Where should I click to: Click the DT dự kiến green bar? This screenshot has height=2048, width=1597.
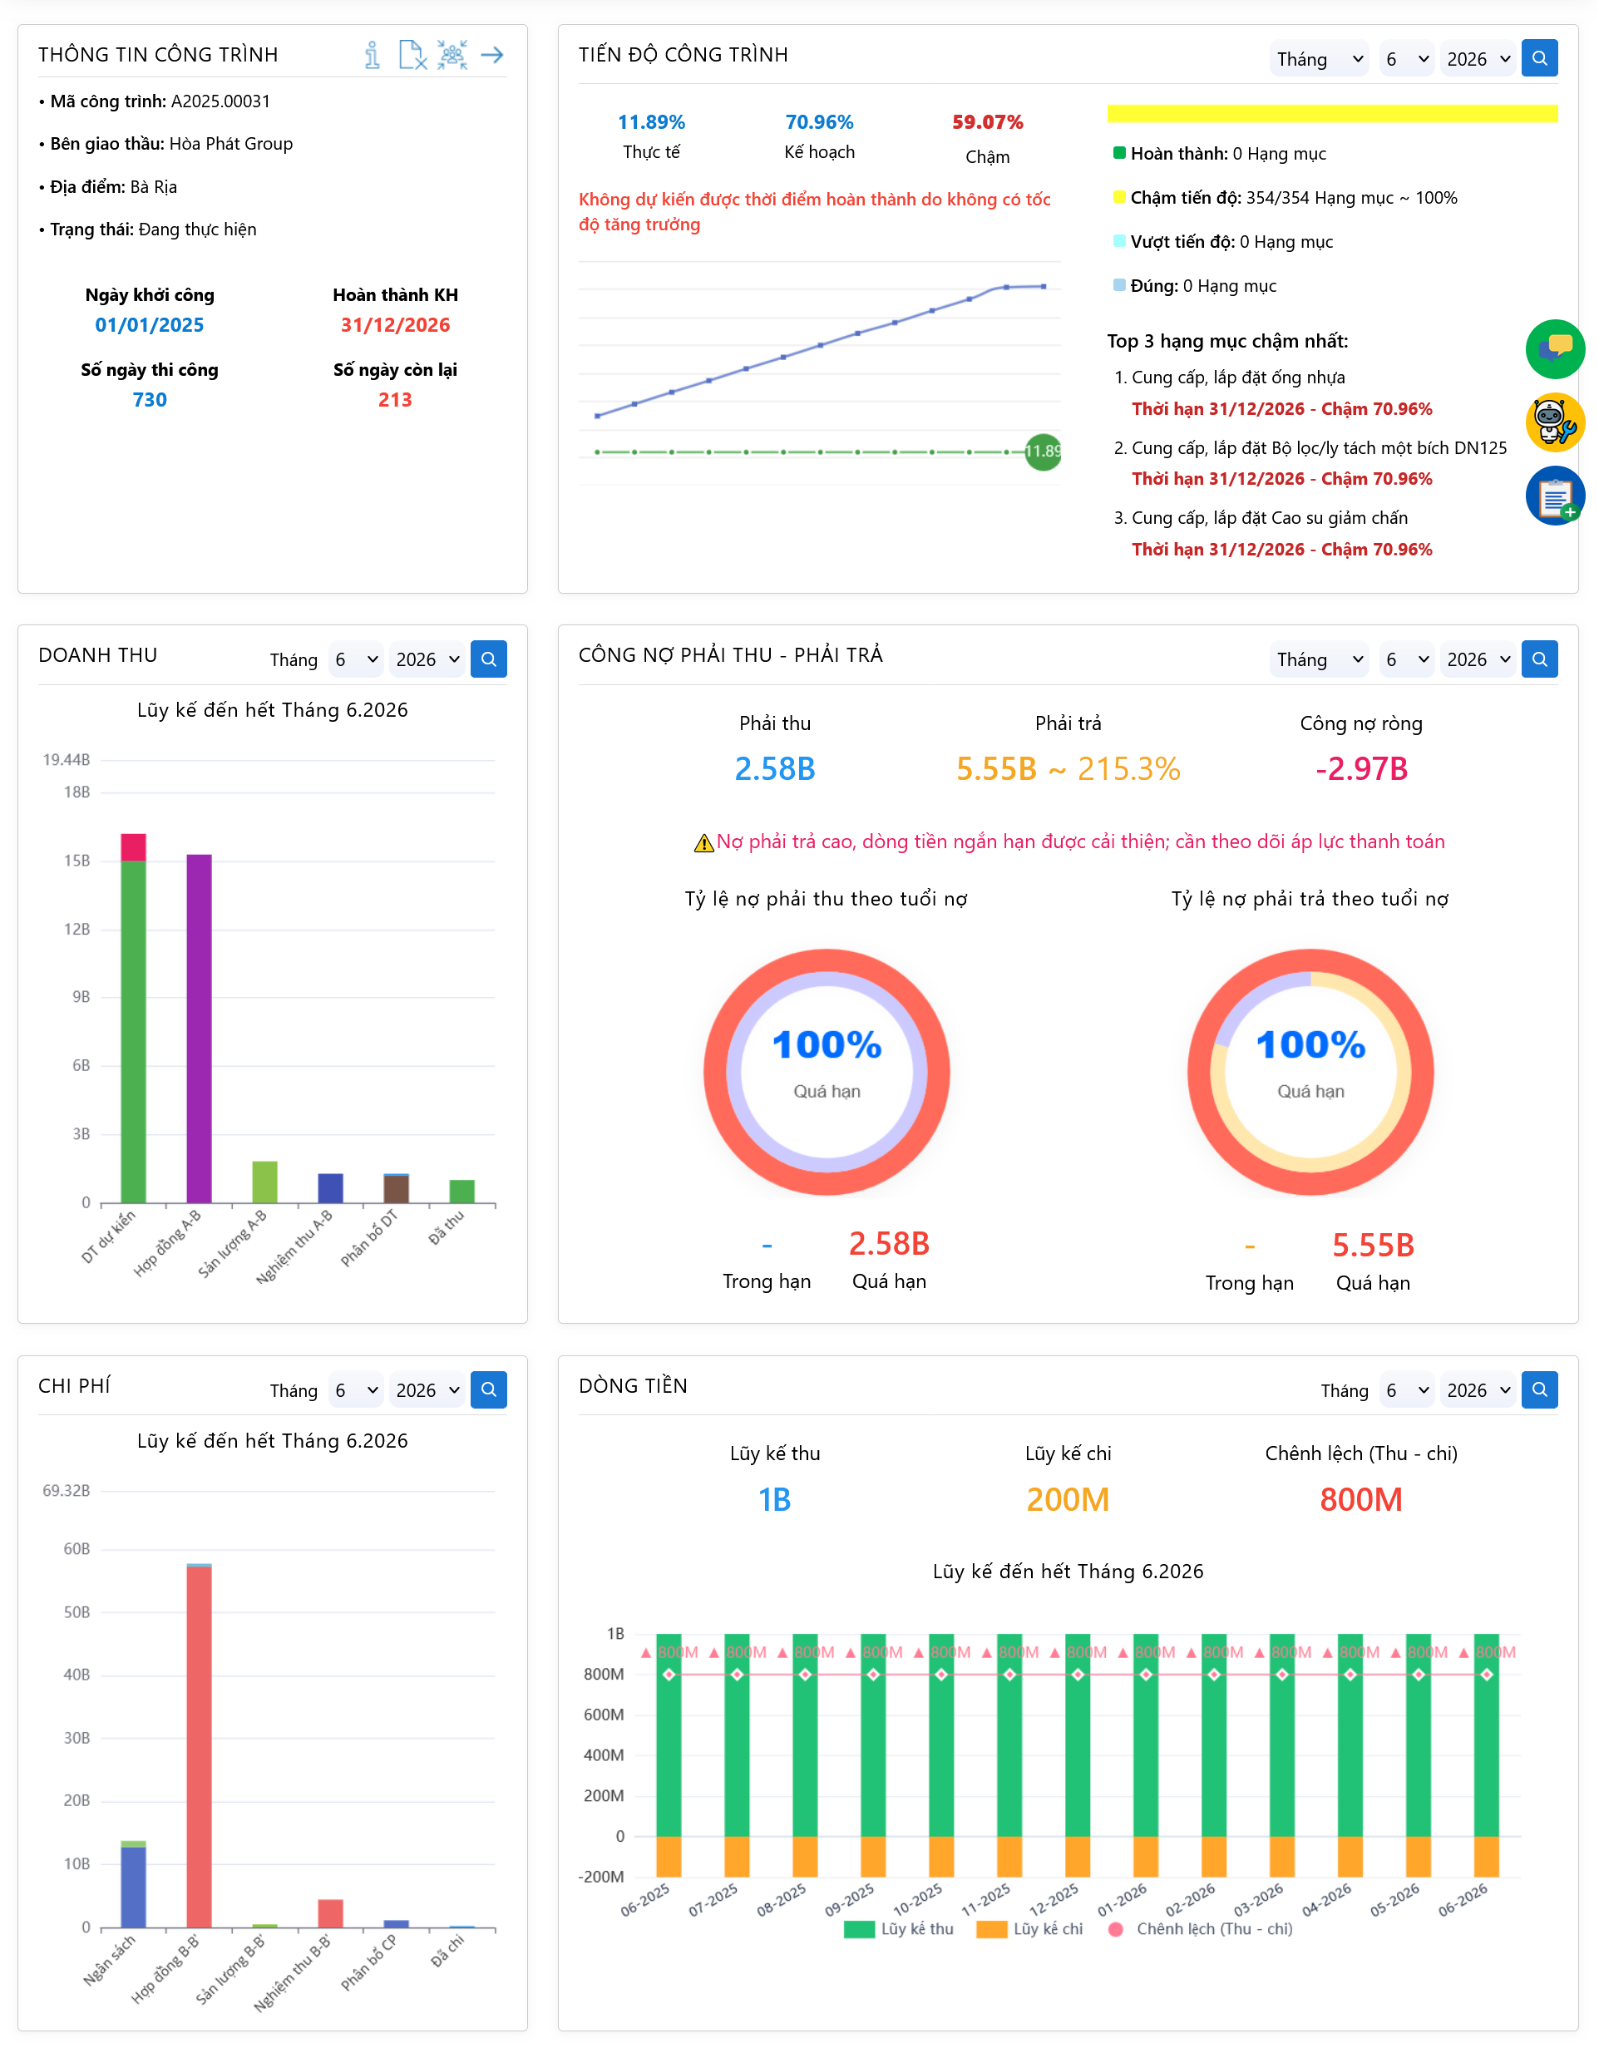(134, 1030)
